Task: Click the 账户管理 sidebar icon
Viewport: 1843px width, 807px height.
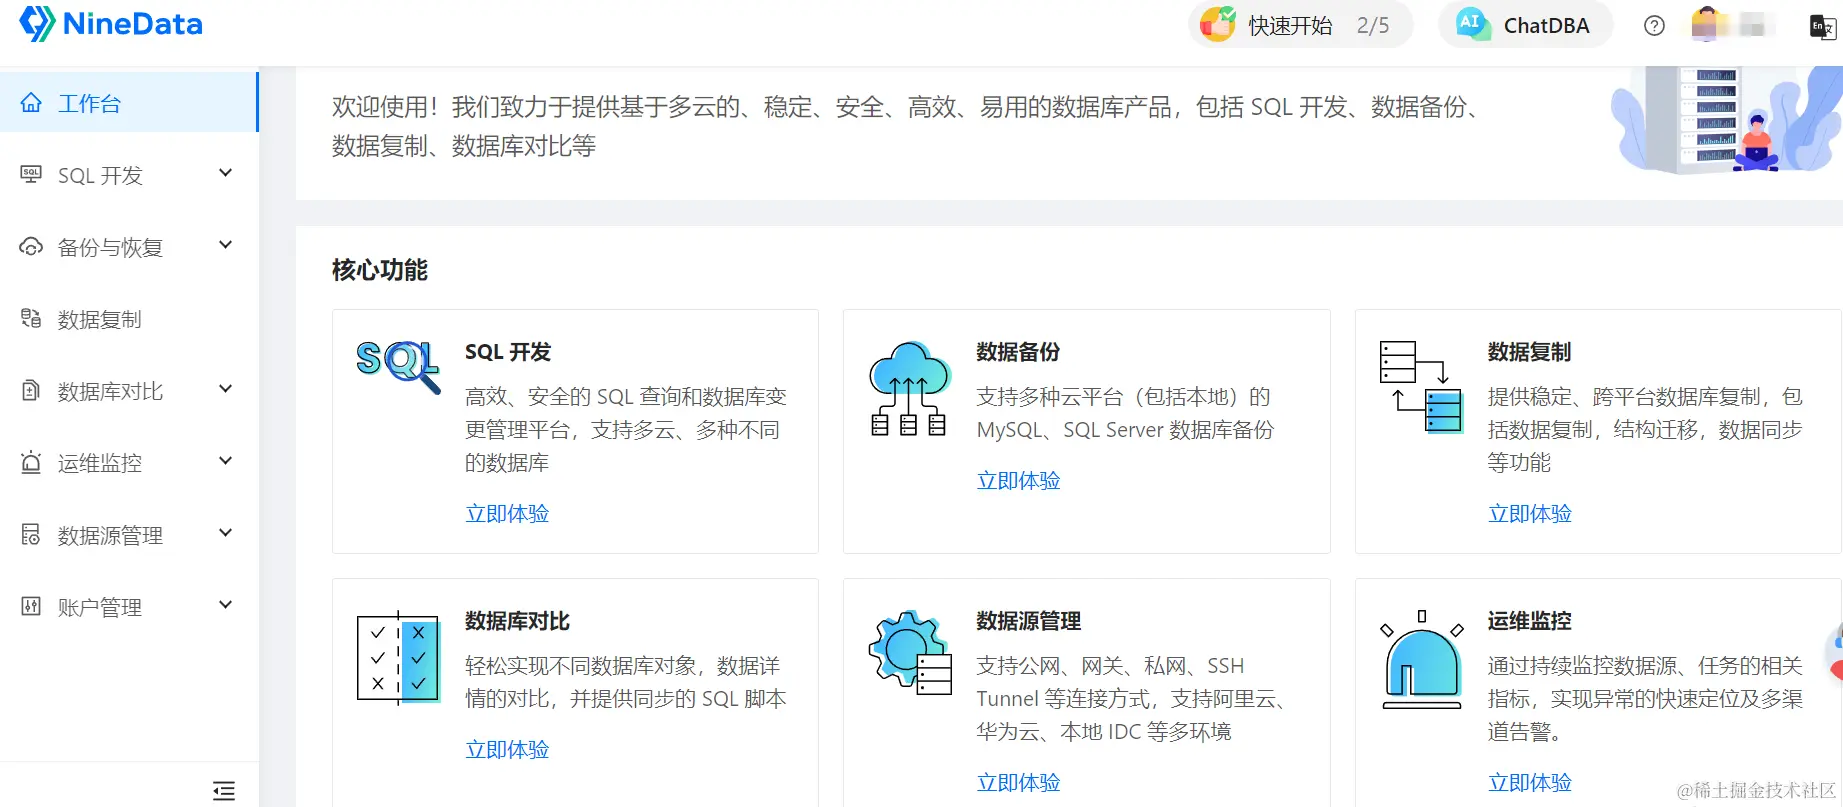Action: pyautogui.click(x=31, y=607)
